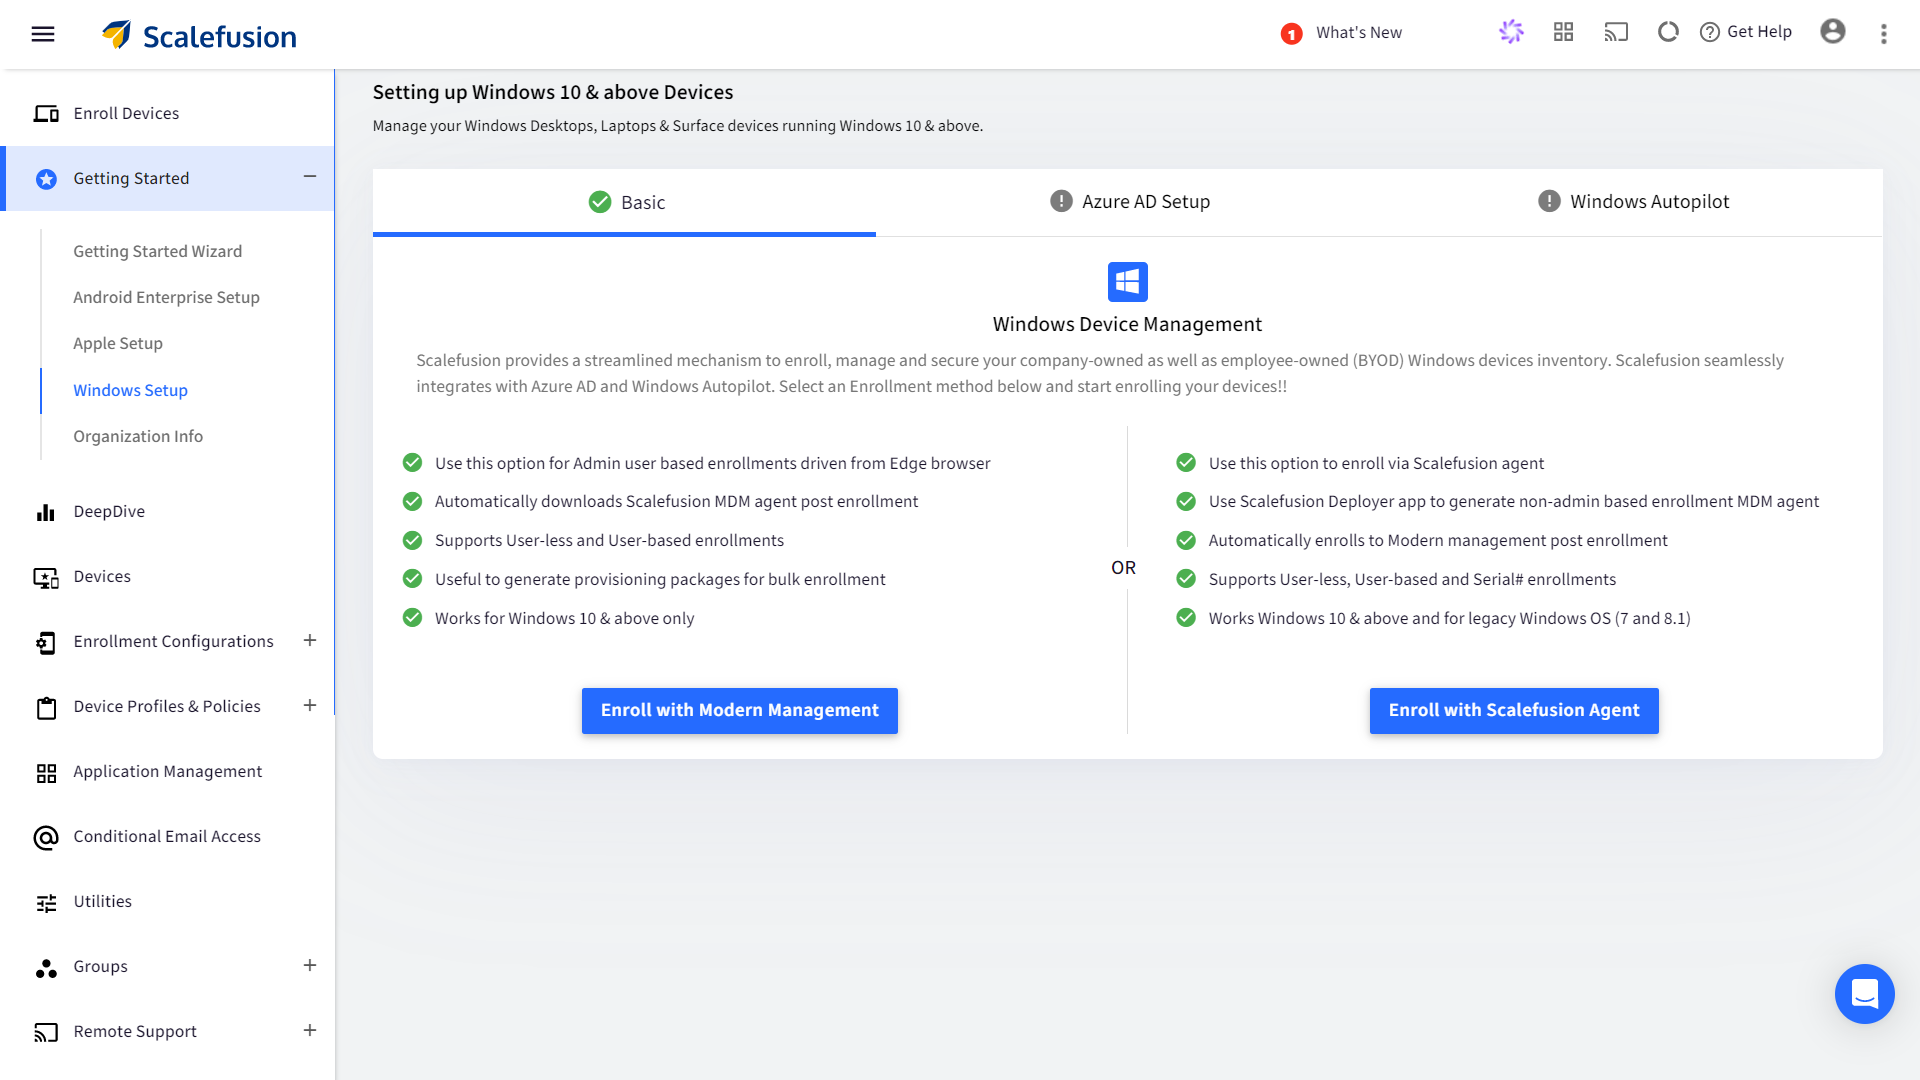Click the Groups dots icon
The image size is (1920, 1080).
tap(46, 968)
